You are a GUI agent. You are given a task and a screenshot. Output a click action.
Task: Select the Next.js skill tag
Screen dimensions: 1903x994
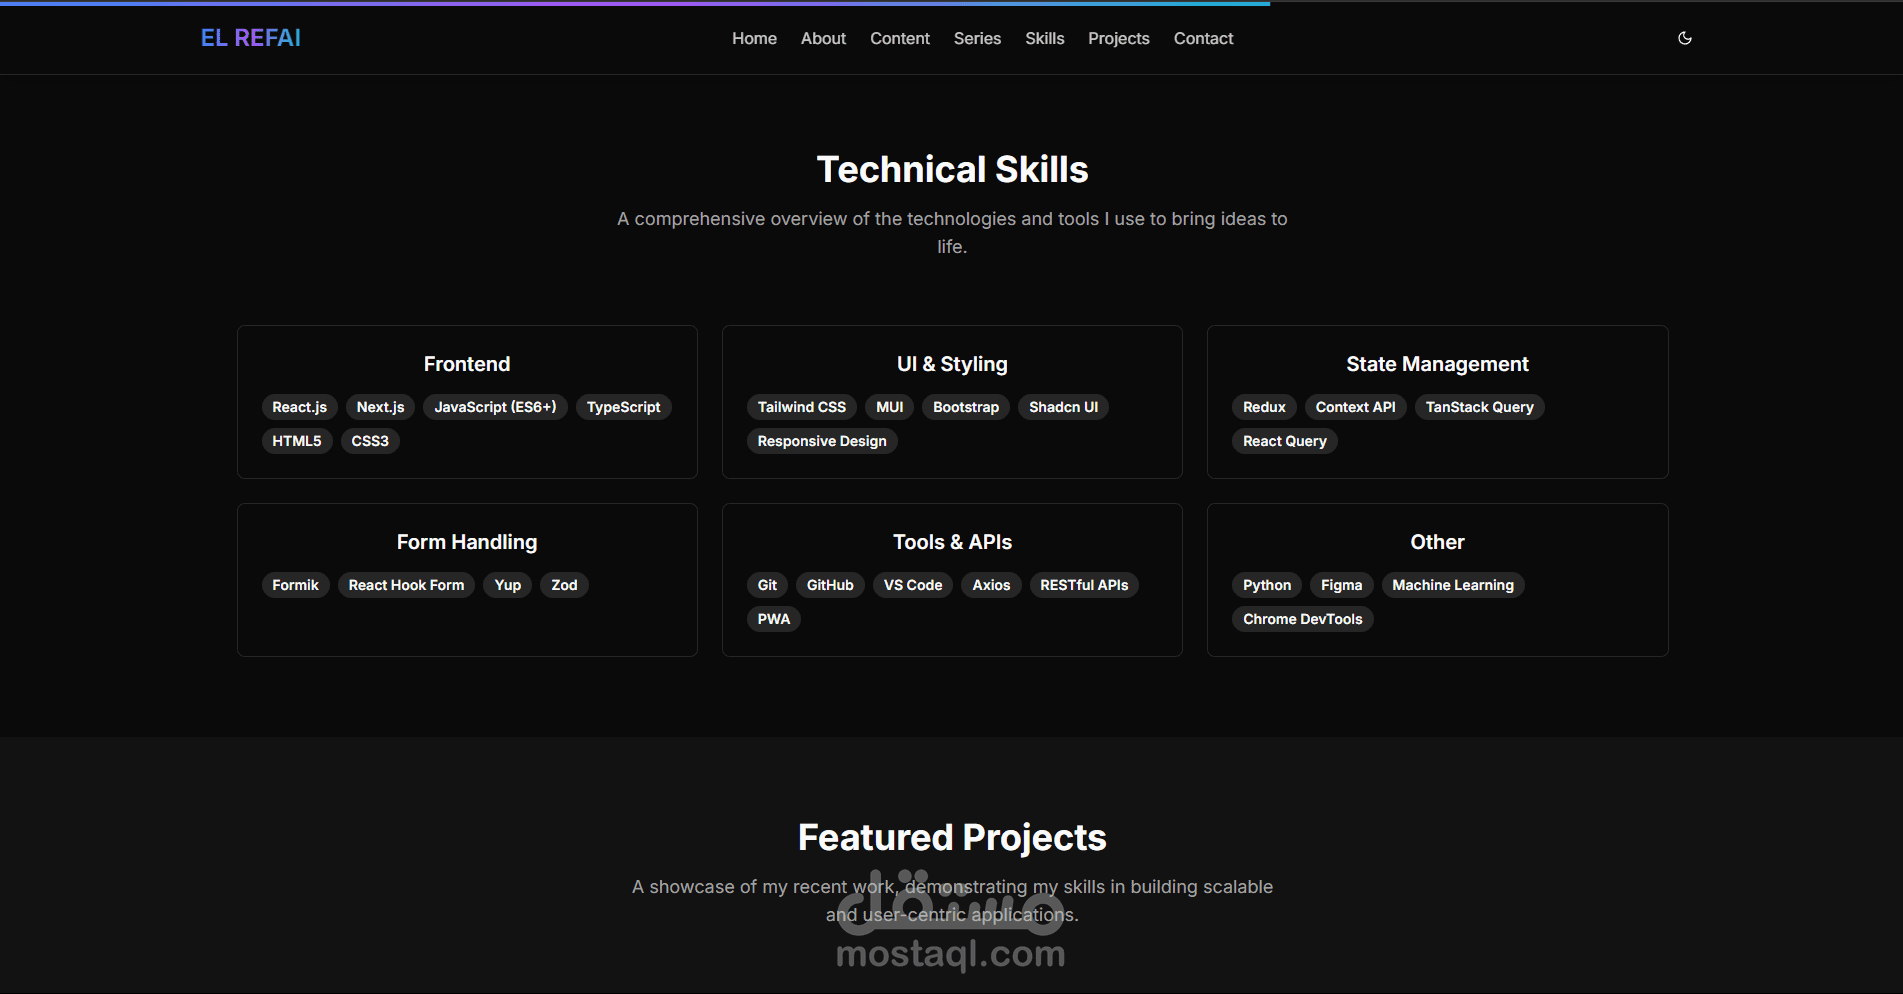[380, 407]
